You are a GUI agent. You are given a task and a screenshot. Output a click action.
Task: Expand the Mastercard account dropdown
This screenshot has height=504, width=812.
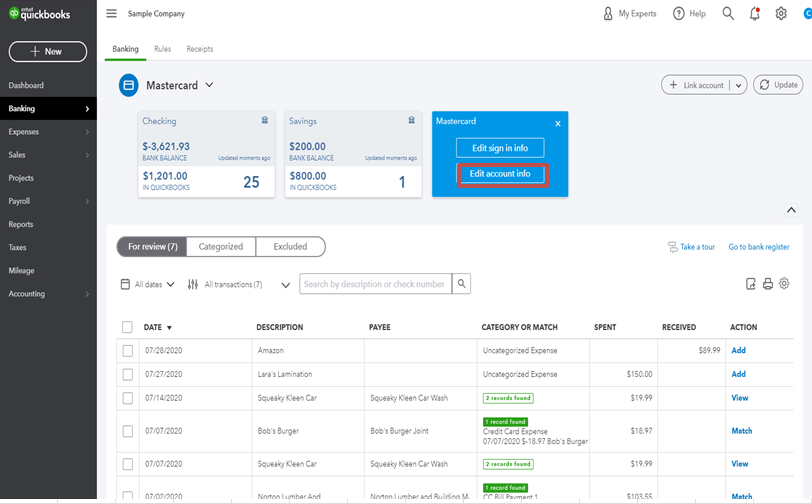pos(209,85)
